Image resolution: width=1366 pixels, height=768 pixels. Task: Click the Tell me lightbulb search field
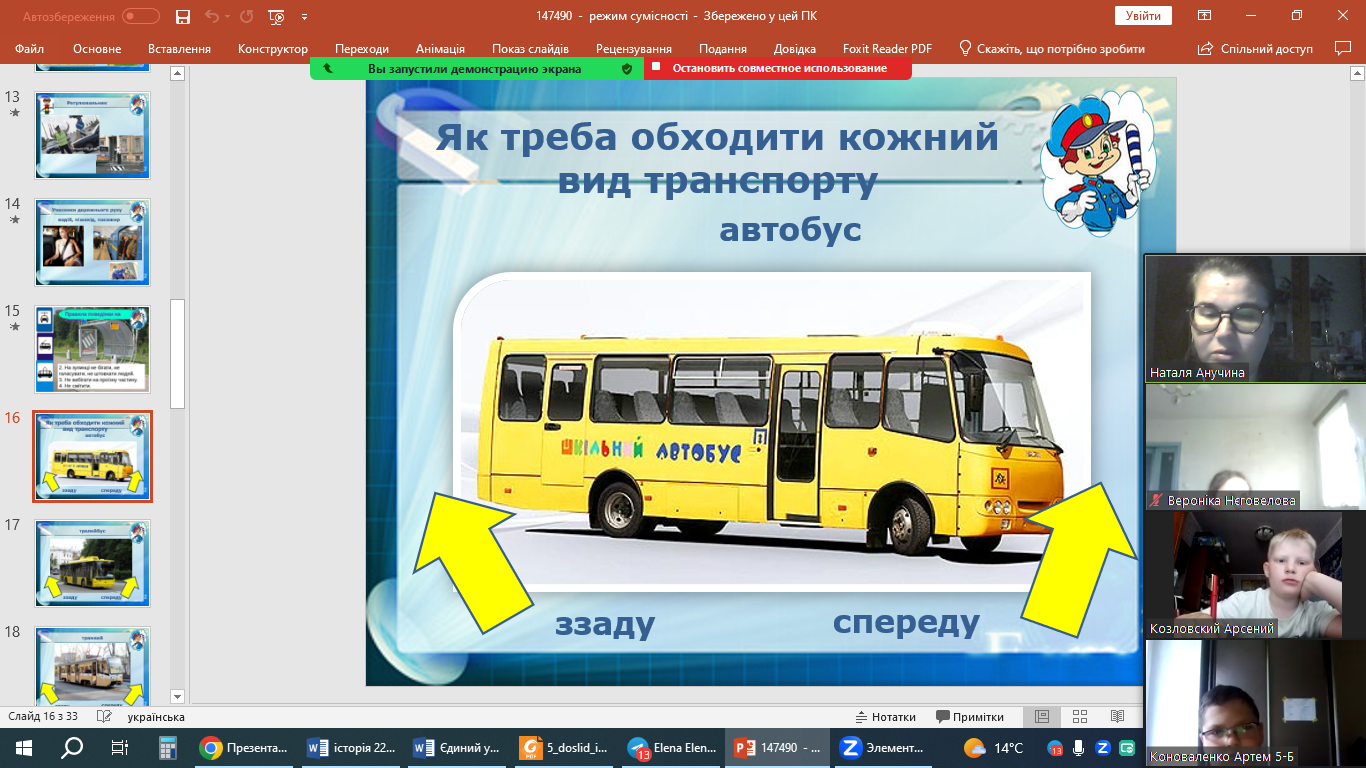1052,48
